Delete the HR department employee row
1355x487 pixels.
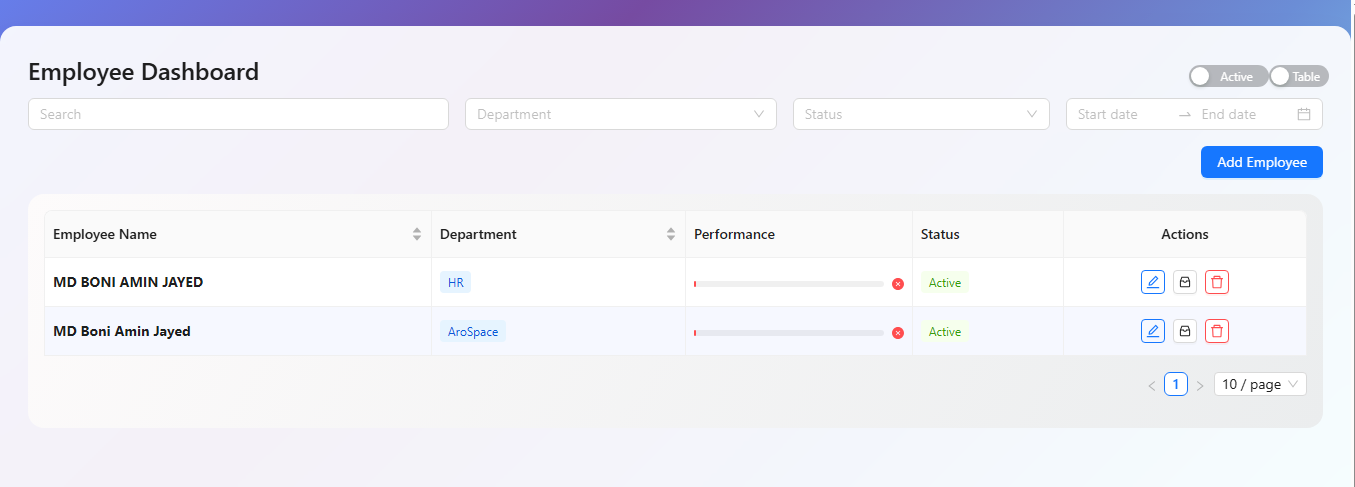pyautogui.click(x=1216, y=282)
